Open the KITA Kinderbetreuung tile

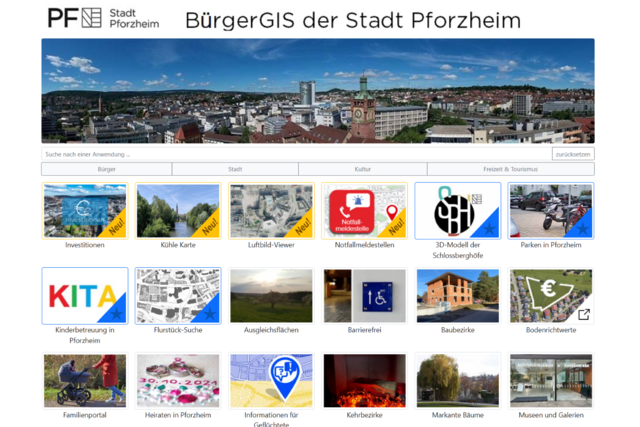point(85,296)
